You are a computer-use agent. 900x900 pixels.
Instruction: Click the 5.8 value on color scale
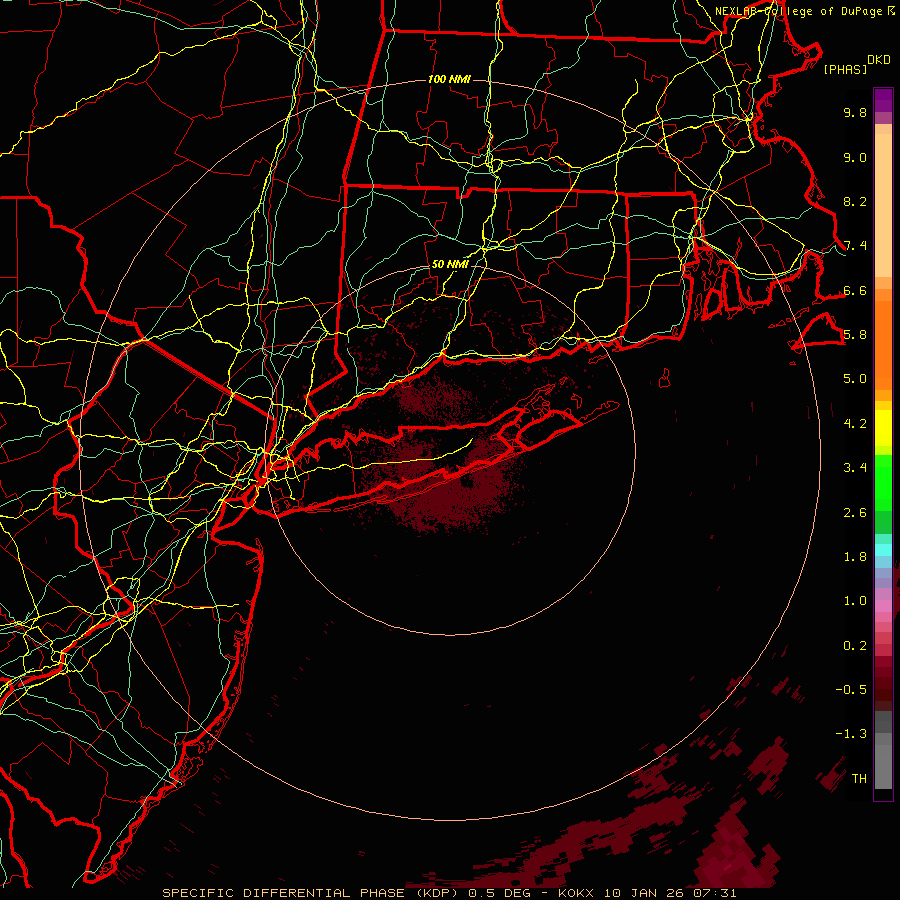(855, 335)
